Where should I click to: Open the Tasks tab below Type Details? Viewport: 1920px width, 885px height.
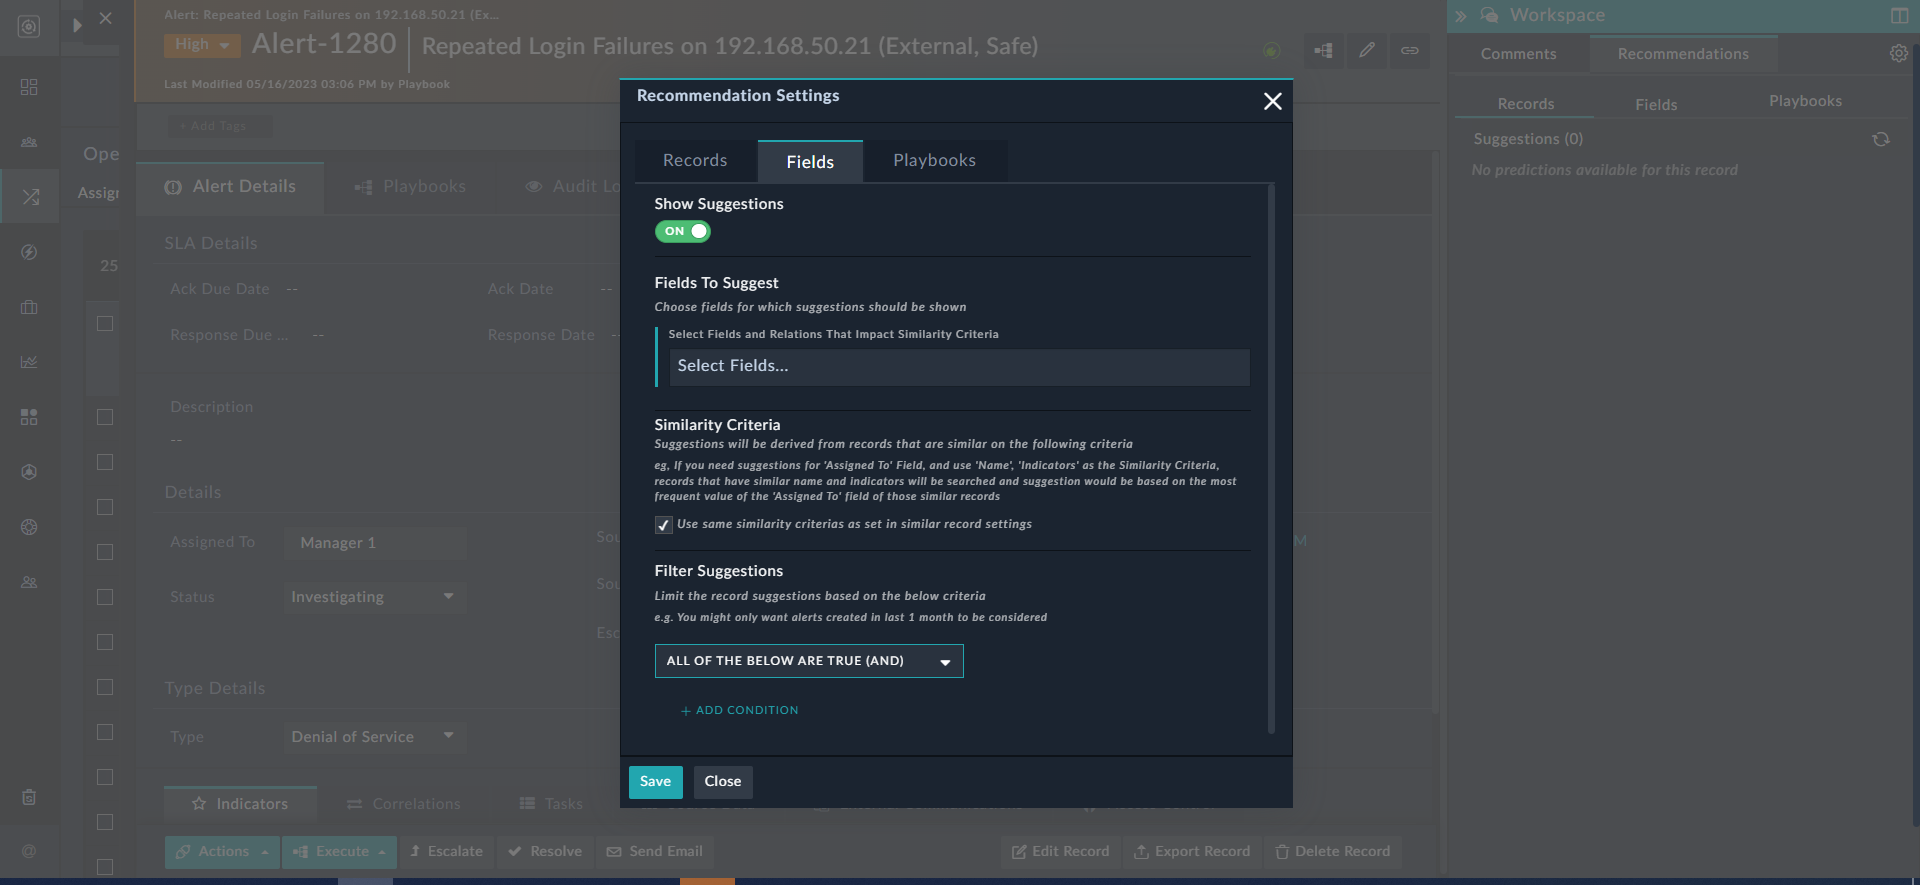pos(551,804)
